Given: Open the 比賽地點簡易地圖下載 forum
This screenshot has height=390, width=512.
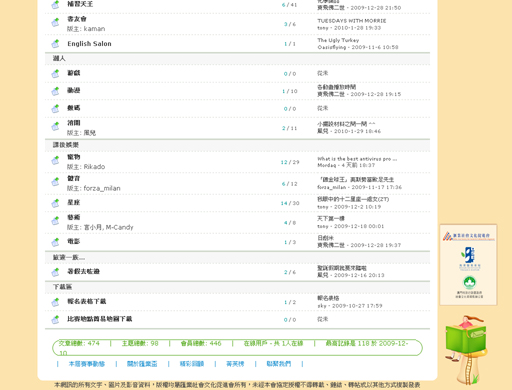Looking at the screenshot, I should (x=100, y=319).
